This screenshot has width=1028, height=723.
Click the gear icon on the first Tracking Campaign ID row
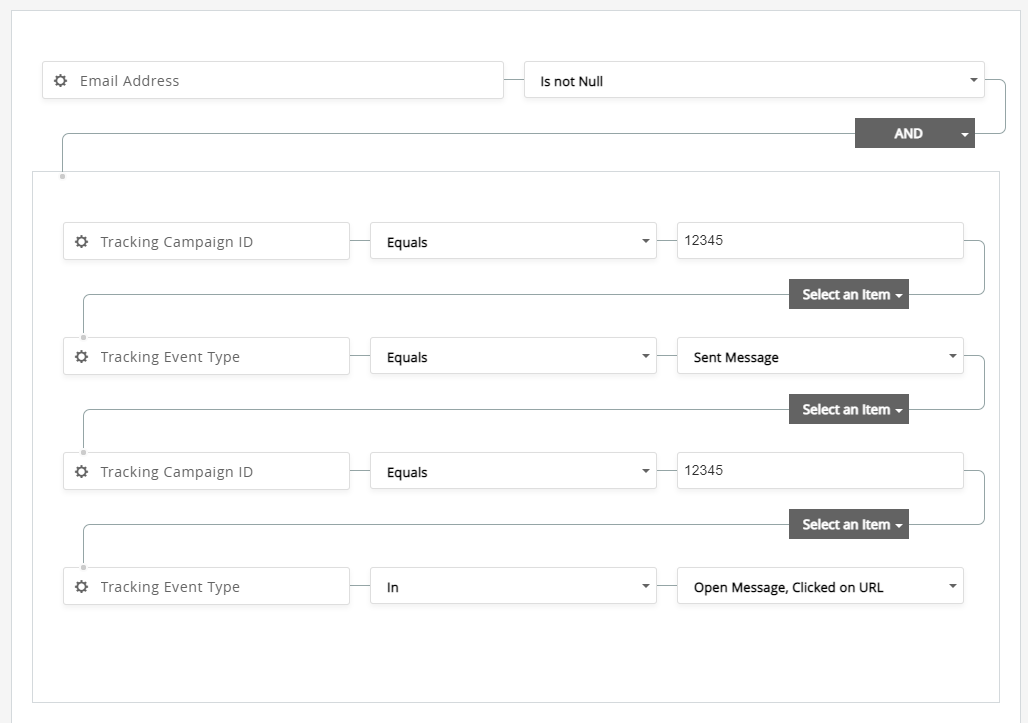81,242
